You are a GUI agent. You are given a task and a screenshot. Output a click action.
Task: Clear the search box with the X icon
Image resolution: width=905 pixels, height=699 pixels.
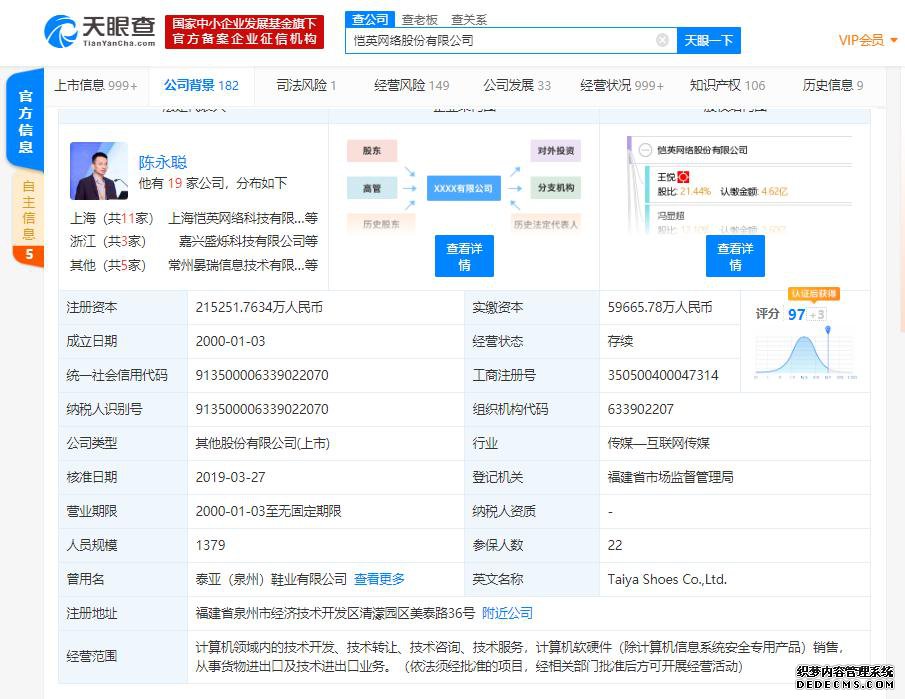(x=662, y=40)
